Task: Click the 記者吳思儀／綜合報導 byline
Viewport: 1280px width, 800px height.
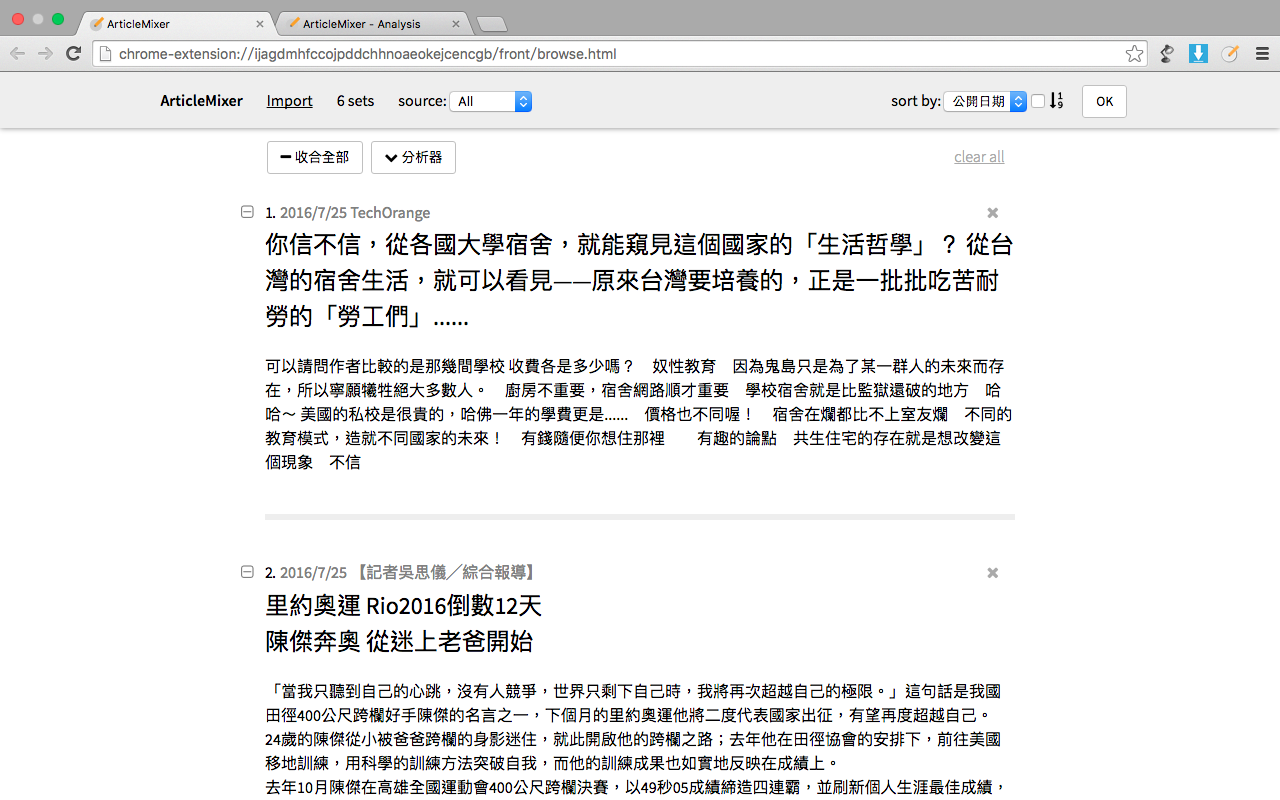Action: [445, 573]
